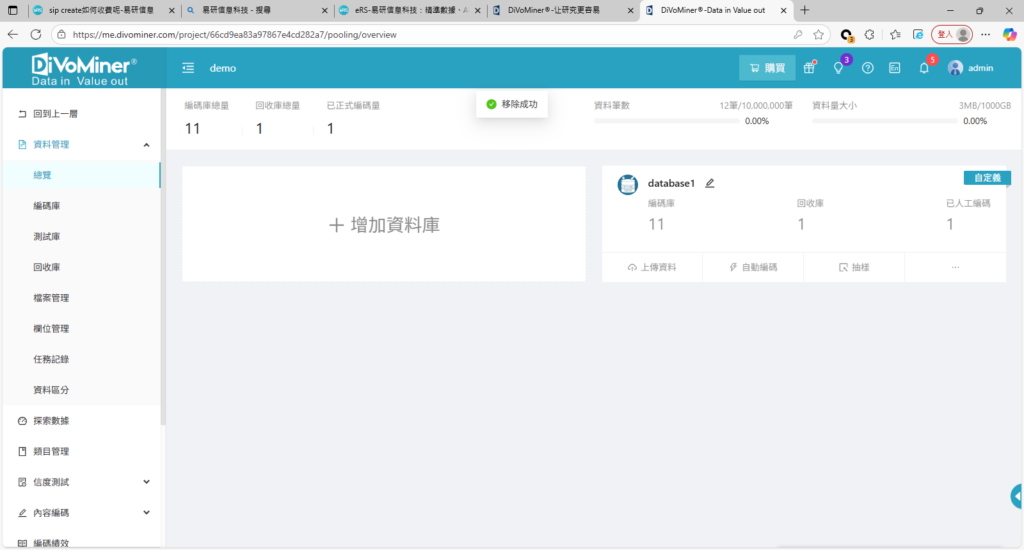Click 自動編碼 on database1 card
1024x550 pixels.
[753, 268]
